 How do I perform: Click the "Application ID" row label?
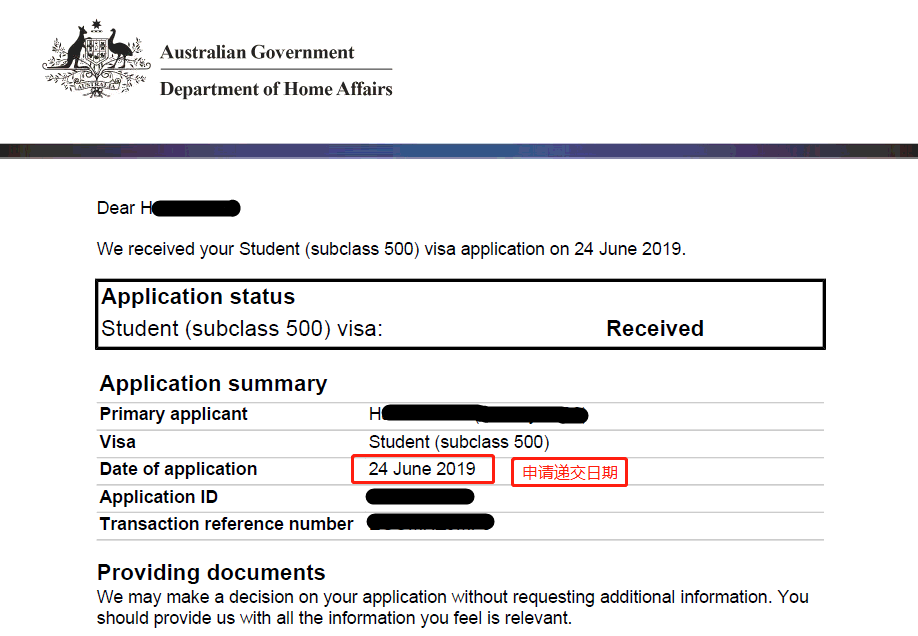click(159, 497)
